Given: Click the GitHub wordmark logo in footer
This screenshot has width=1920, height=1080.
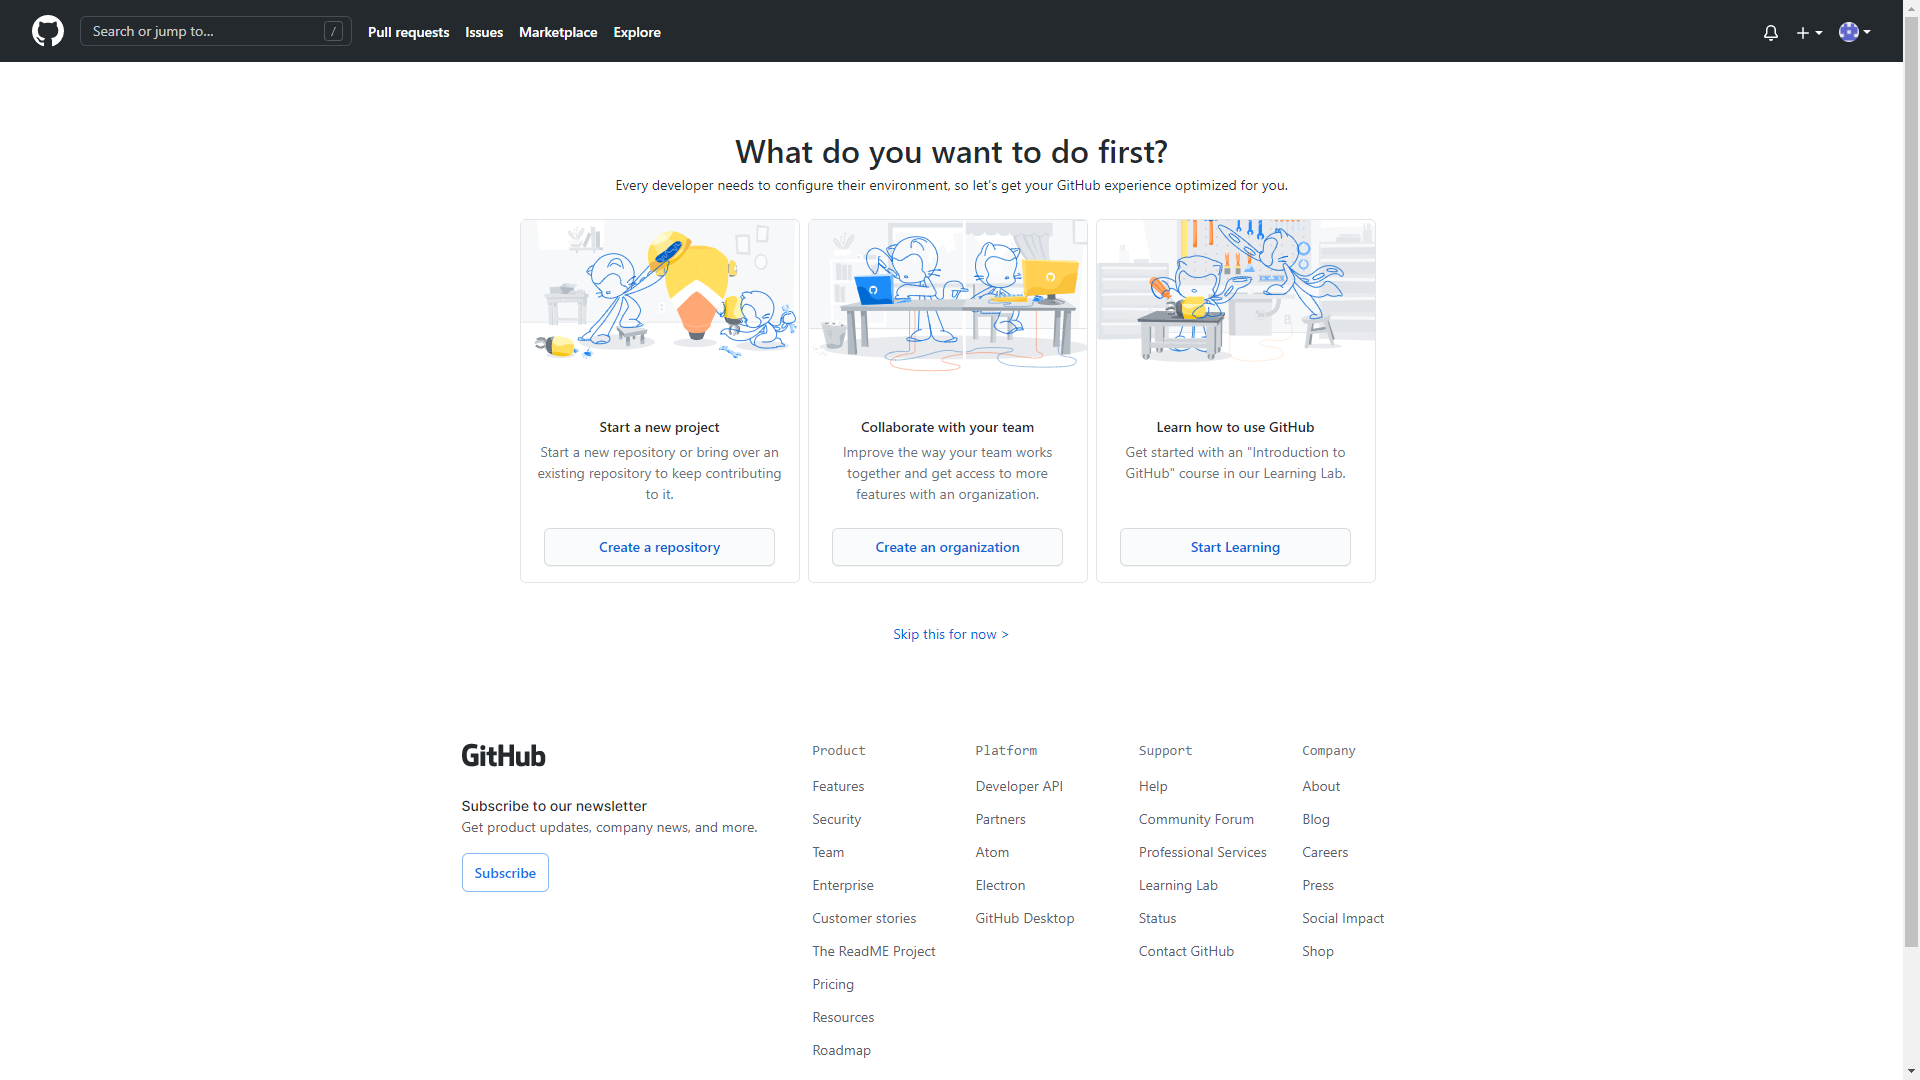Looking at the screenshot, I should point(503,755).
